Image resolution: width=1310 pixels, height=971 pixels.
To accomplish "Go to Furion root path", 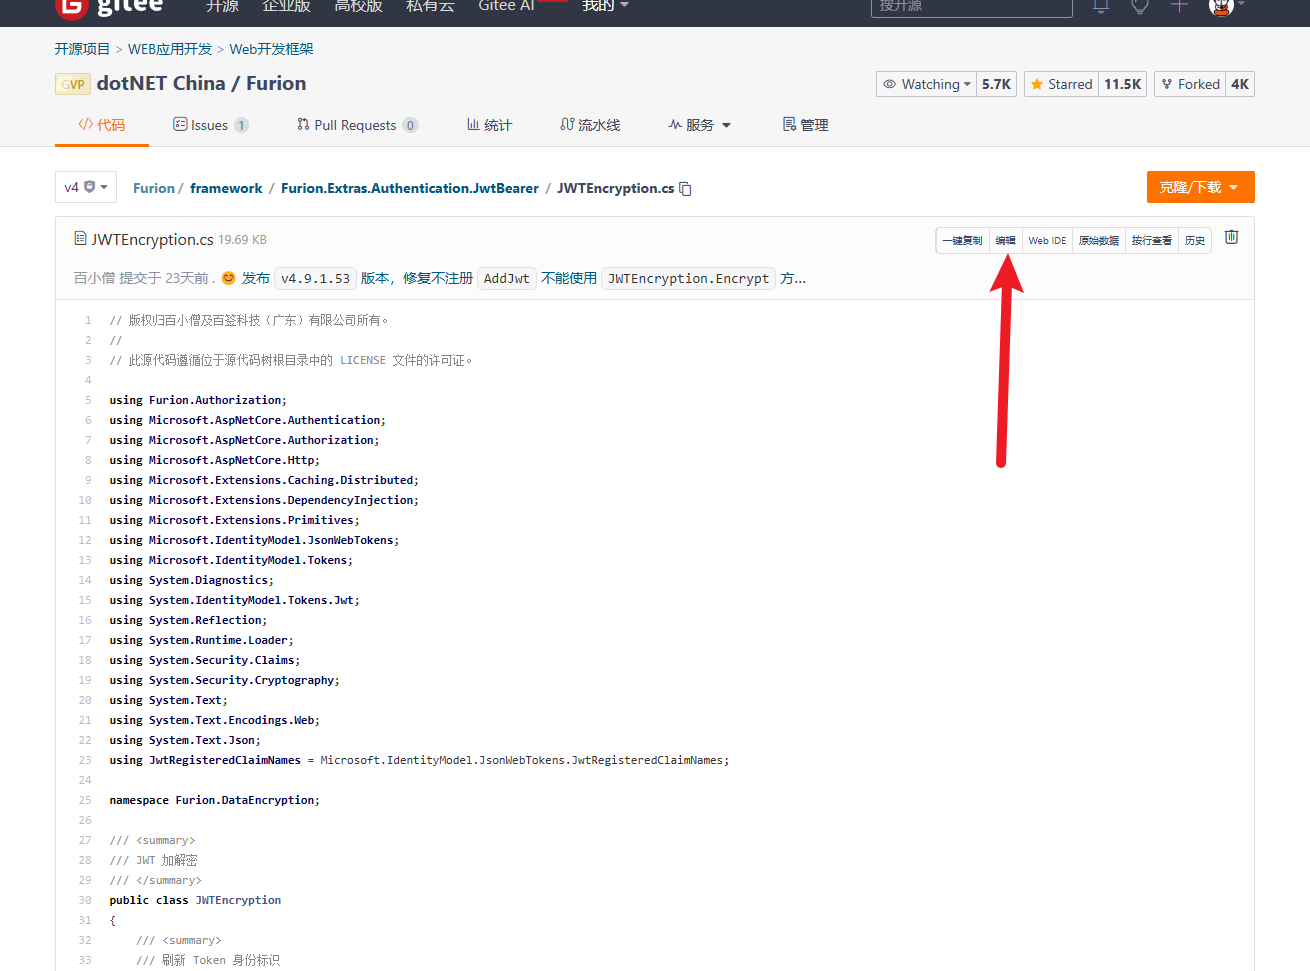I will 154,188.
